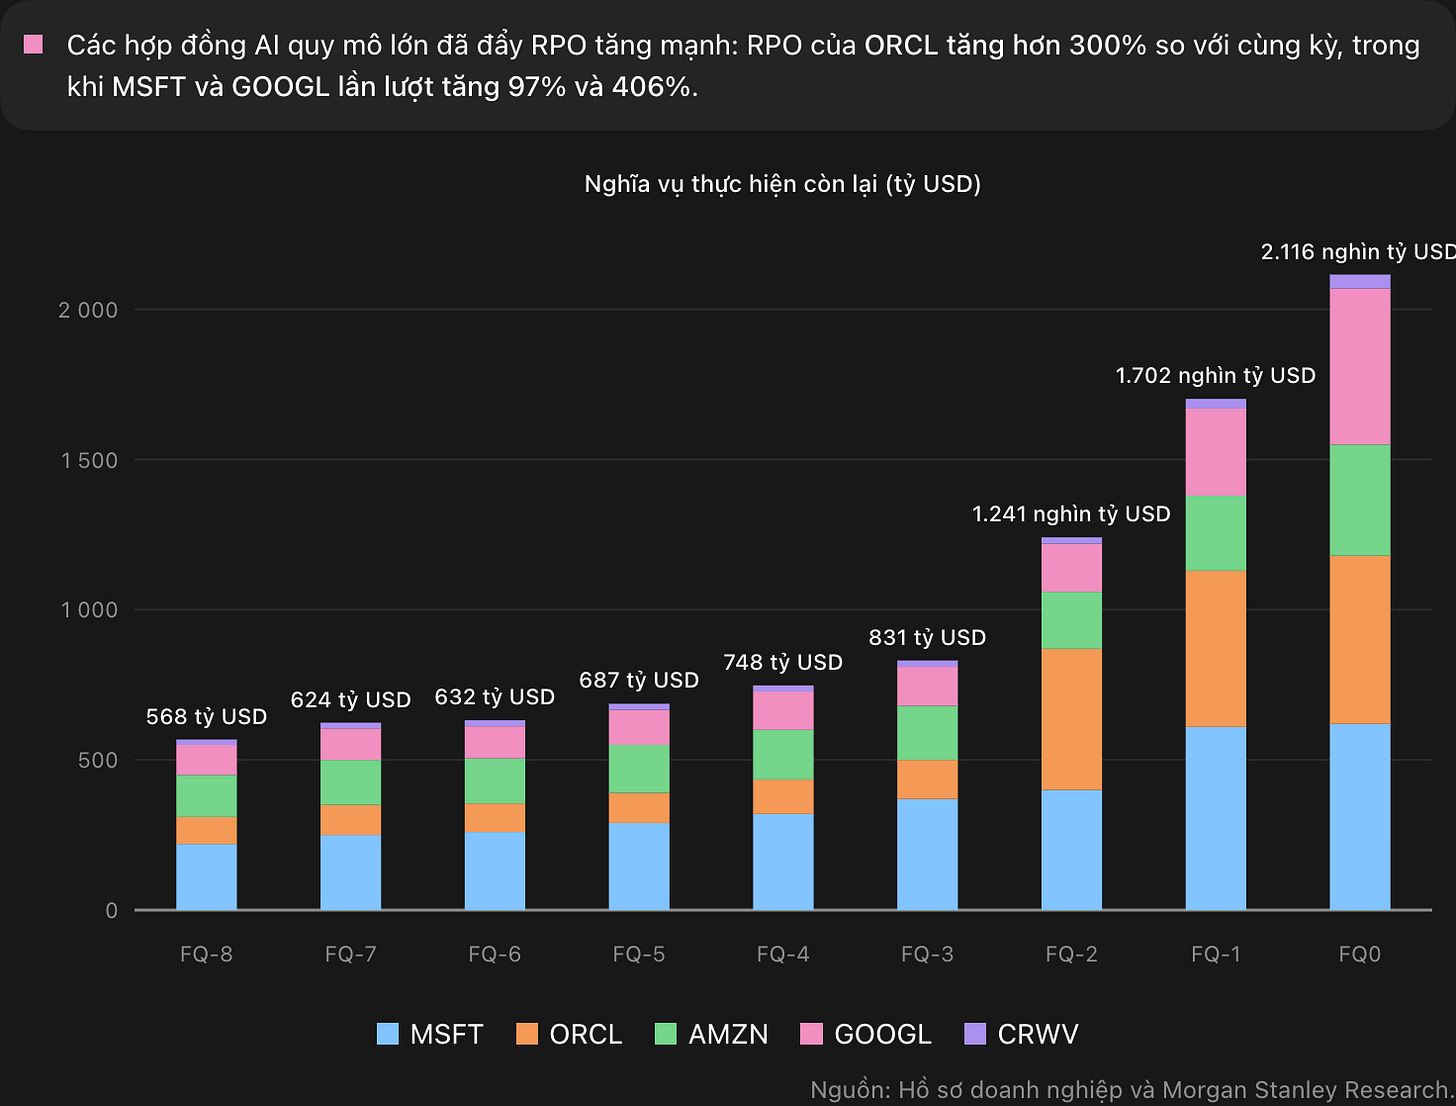Click the pink GOOGL legend swatch
1456x1106 pixels.
(811, 1034)
